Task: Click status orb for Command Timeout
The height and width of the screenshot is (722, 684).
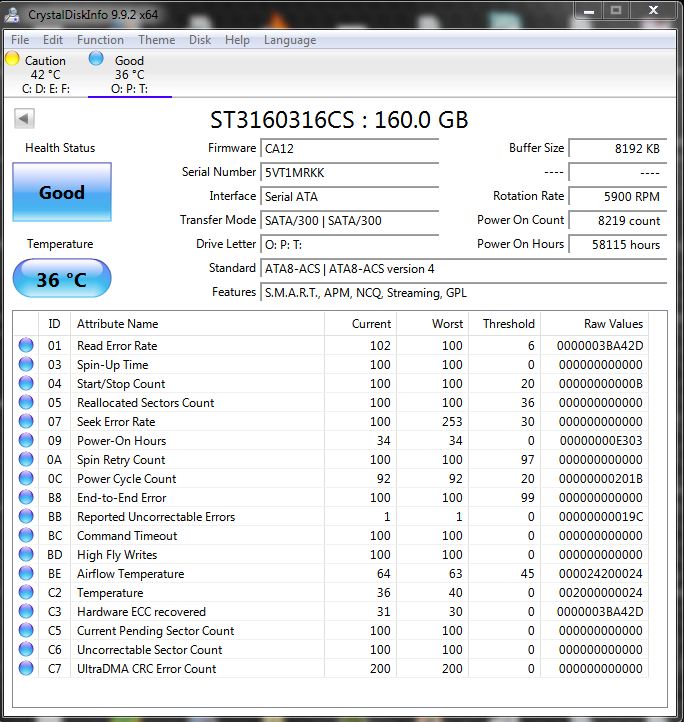Action: pos(26,535)
